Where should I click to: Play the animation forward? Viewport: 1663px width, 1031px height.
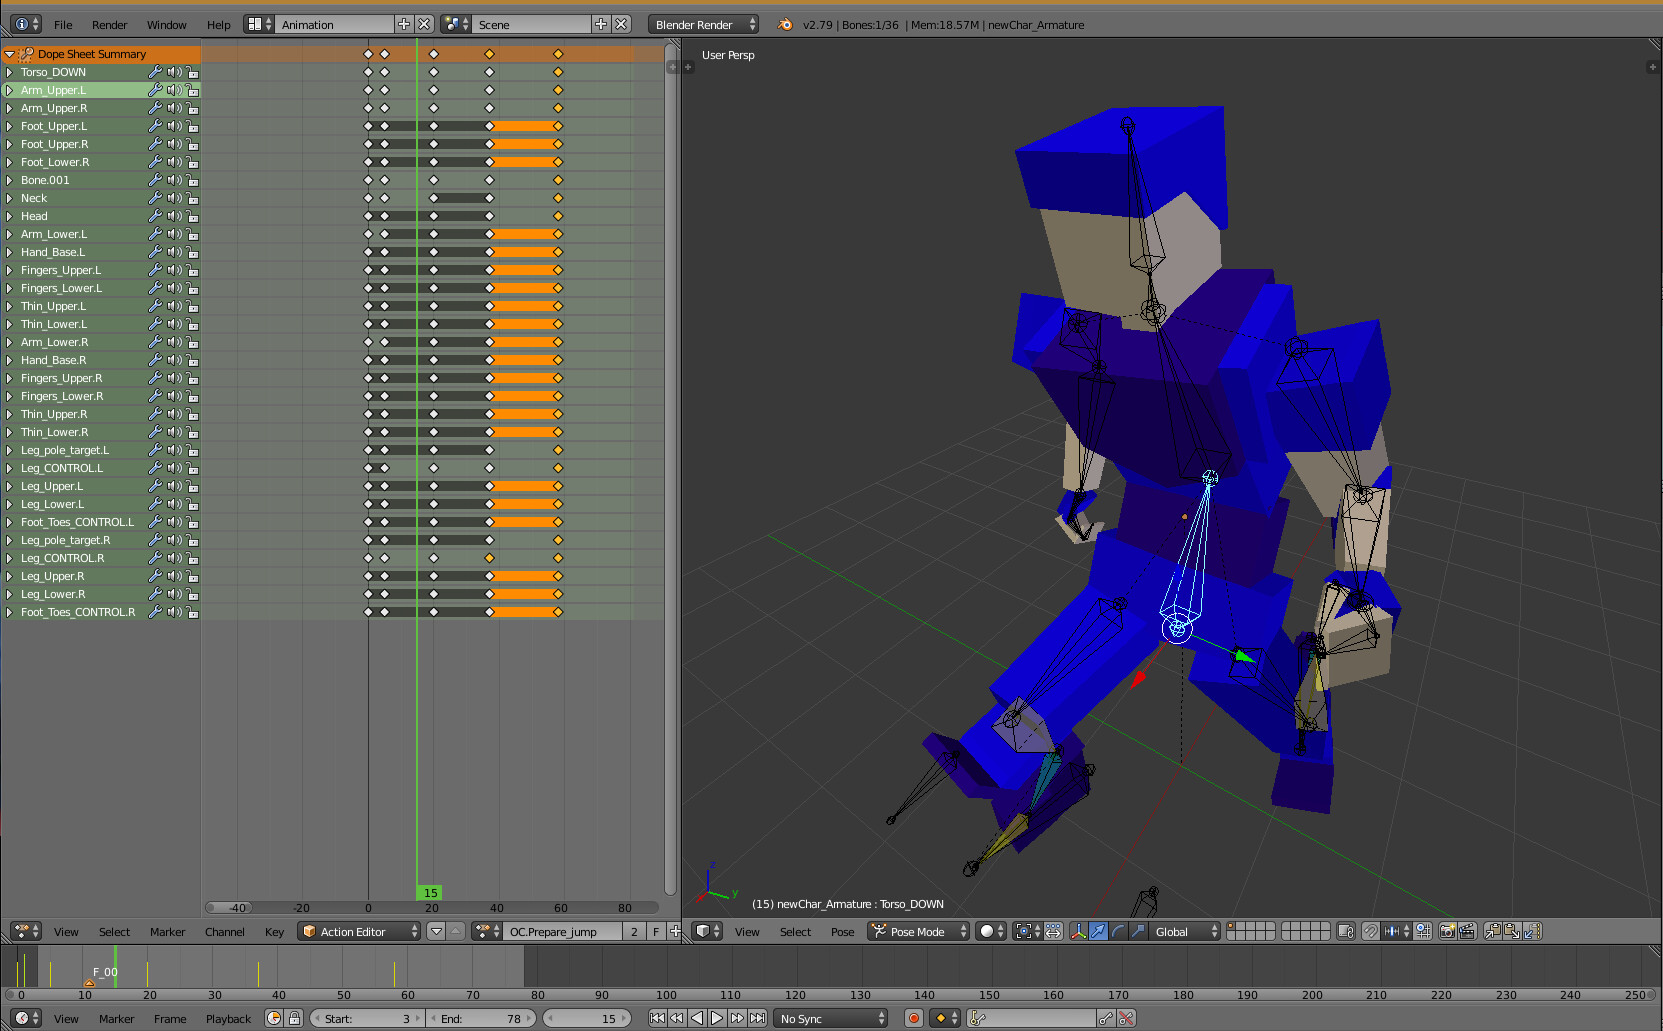(x=717, y=1018)
